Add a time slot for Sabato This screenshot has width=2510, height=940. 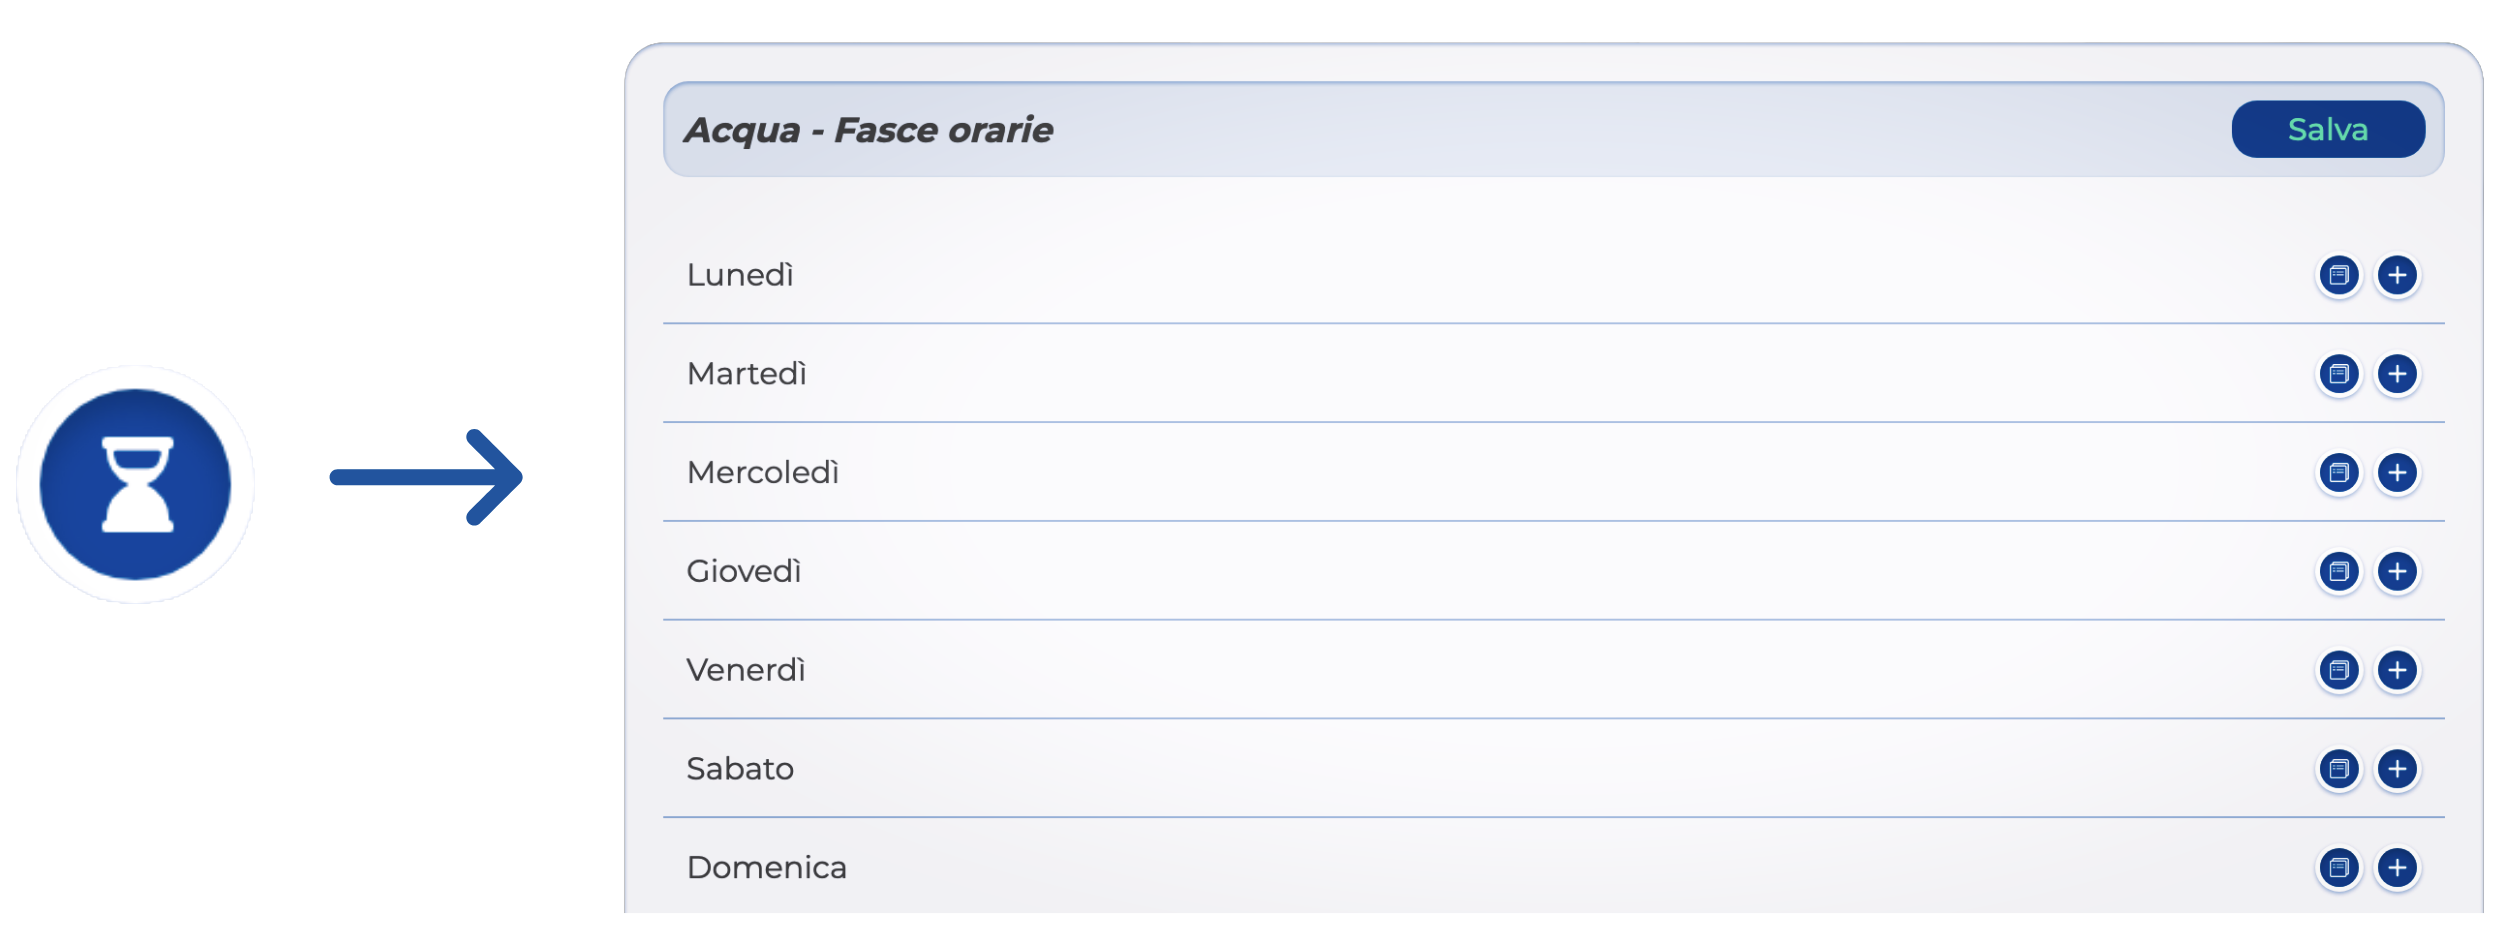click(2397, 769)
